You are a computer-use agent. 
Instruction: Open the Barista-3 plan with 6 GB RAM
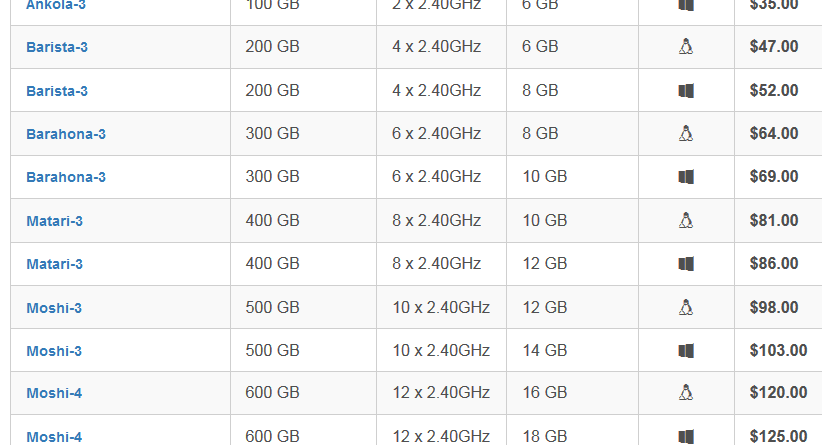point(57,47)
